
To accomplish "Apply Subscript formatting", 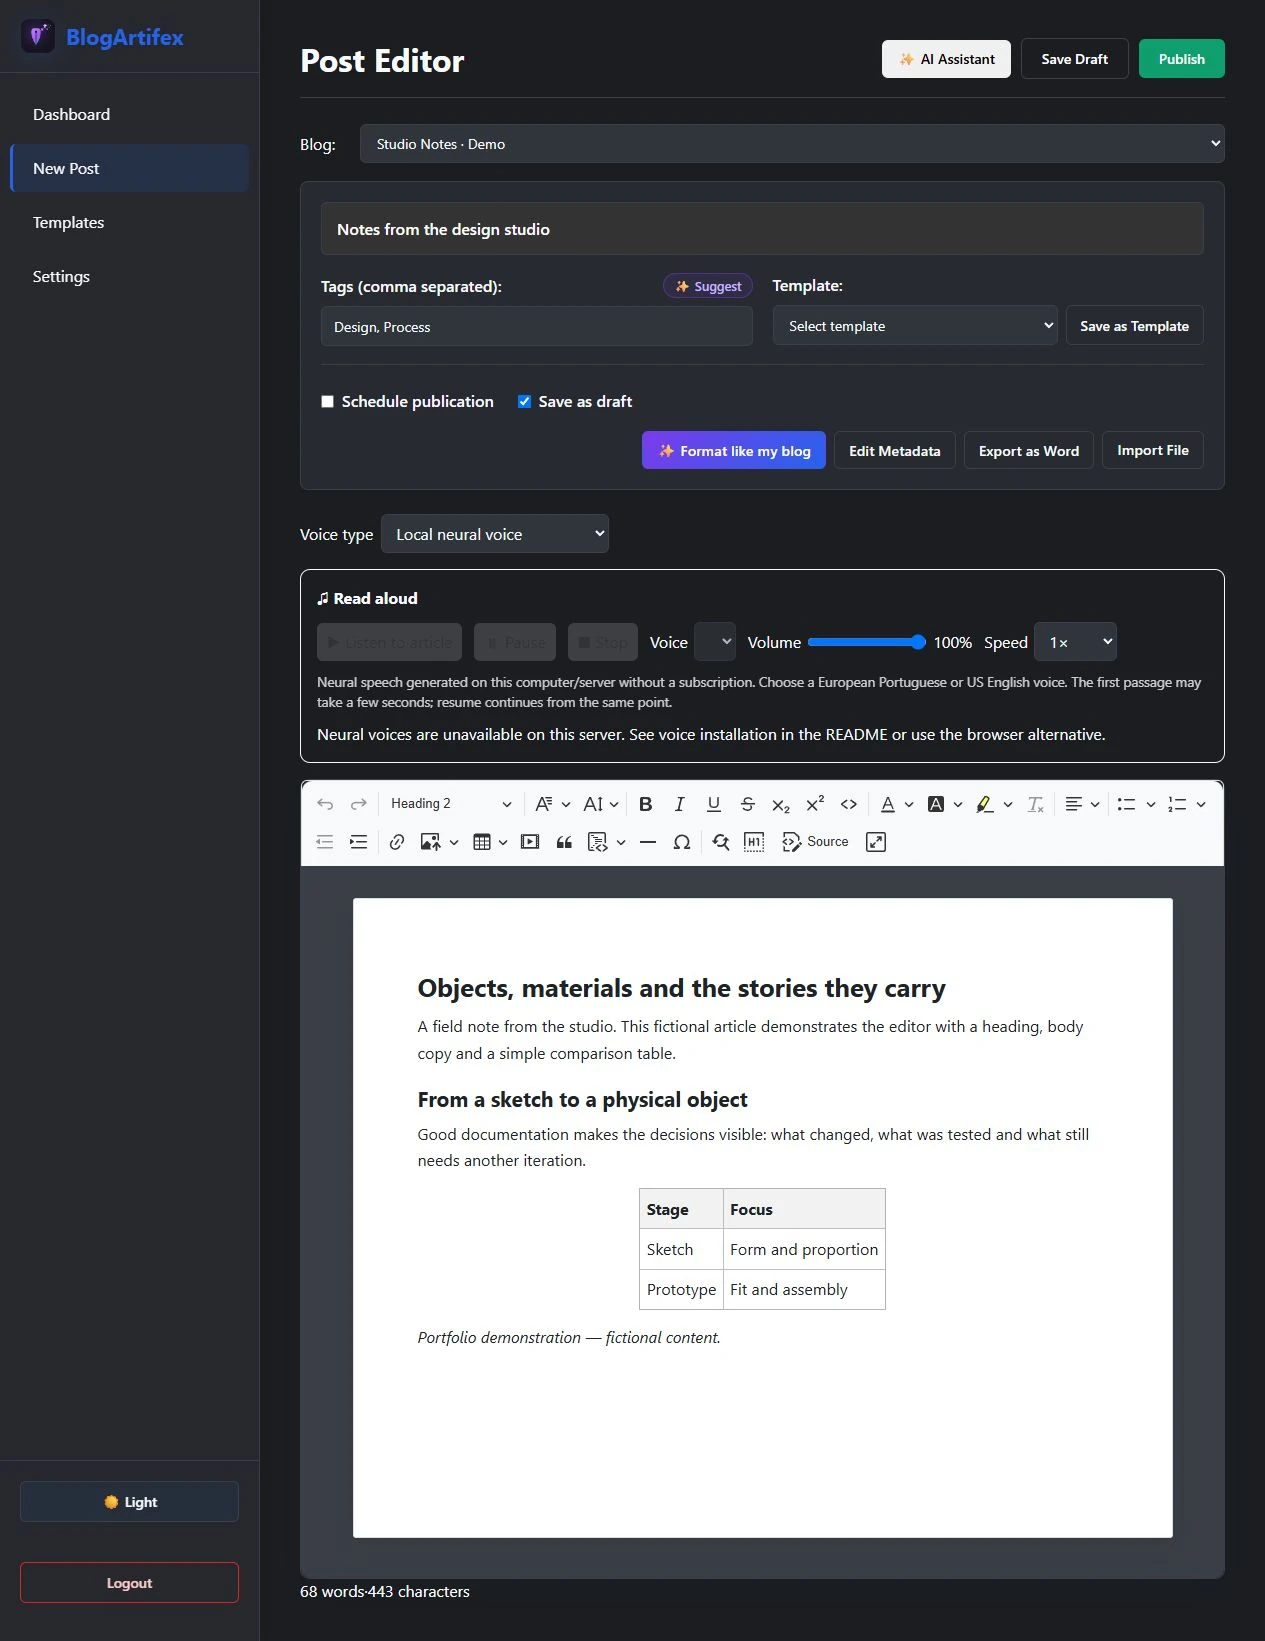I will pyautogui.click(x=781, y=804).
